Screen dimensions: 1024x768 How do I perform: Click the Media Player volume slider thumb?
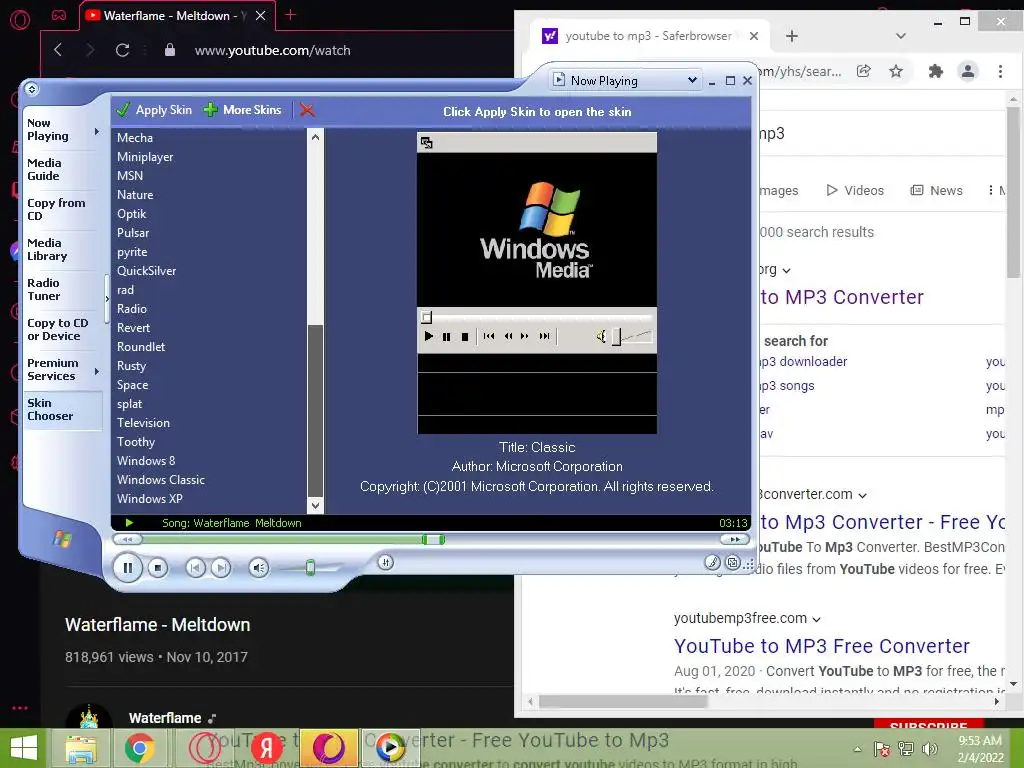pos(311,568)
